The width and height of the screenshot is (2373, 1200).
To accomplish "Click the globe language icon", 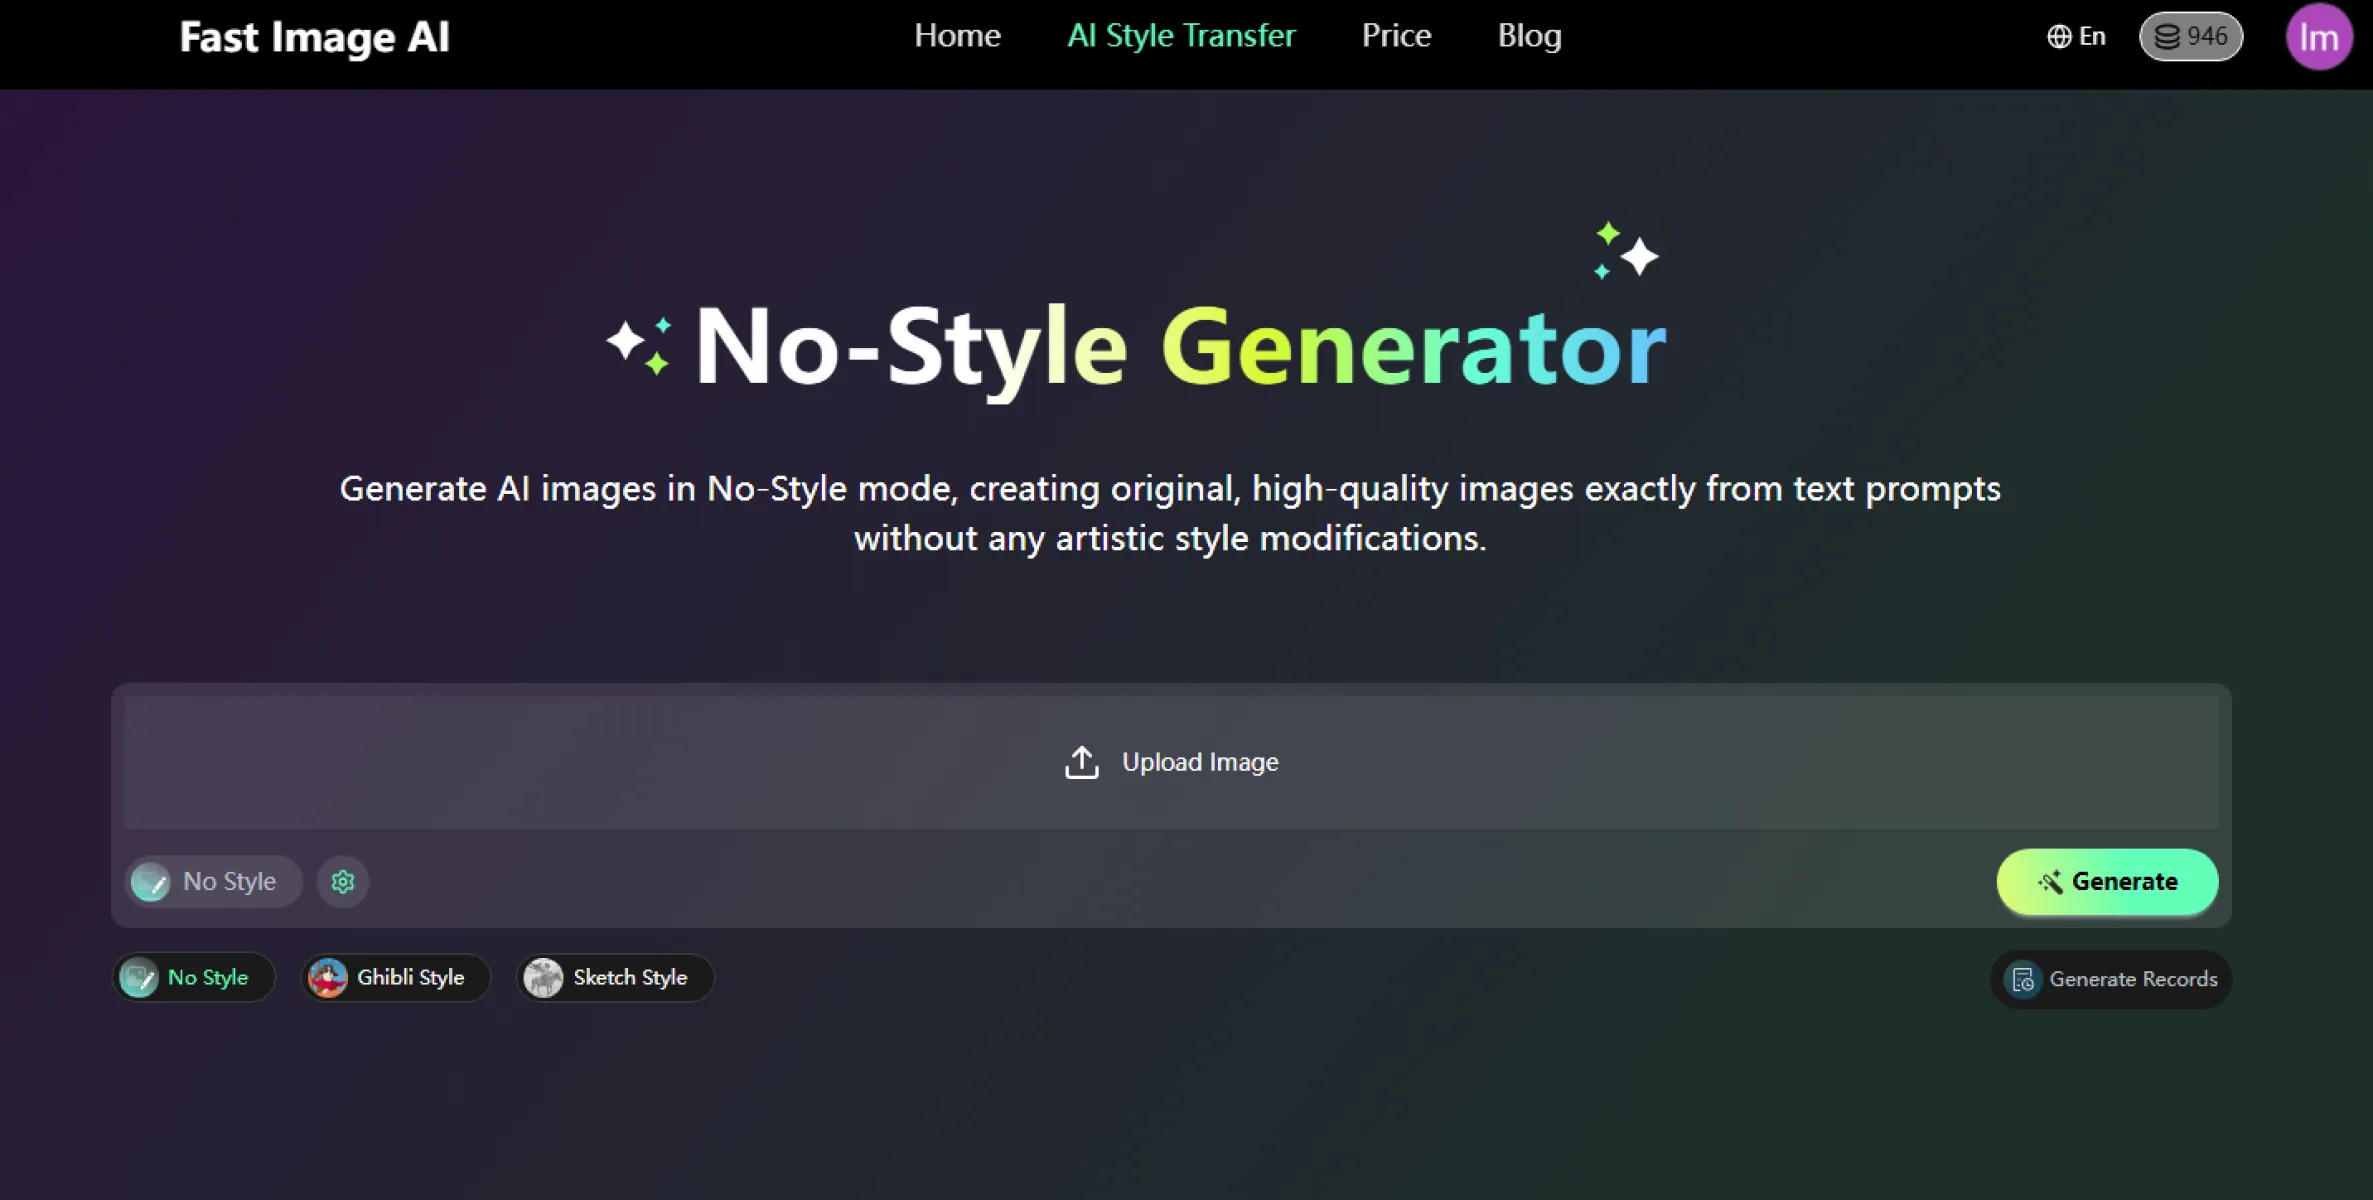I will pyautogui.click(x=2058, y=37).
